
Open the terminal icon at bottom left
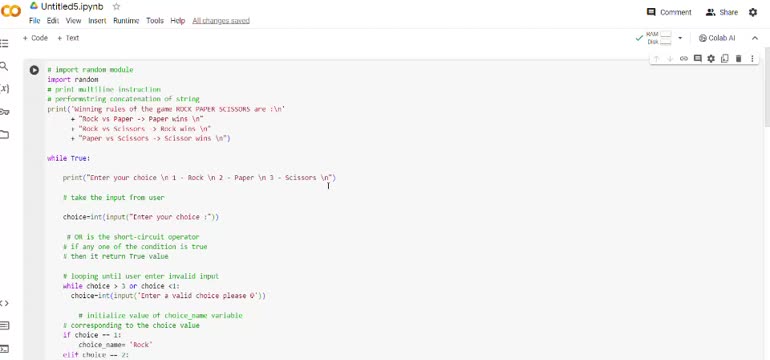[4, 349]
